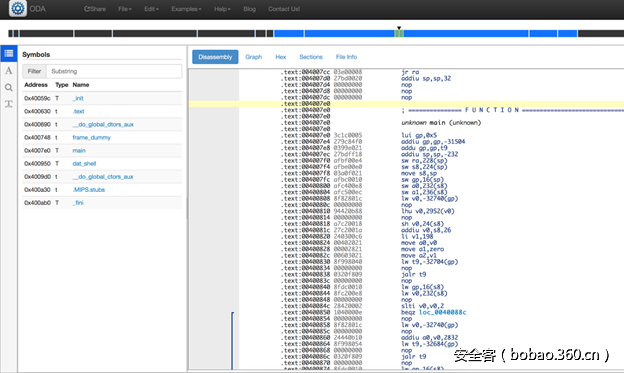Select the frame_dummy symbol
The width and height of the screenshot is (624, 373).
[92, 138]
